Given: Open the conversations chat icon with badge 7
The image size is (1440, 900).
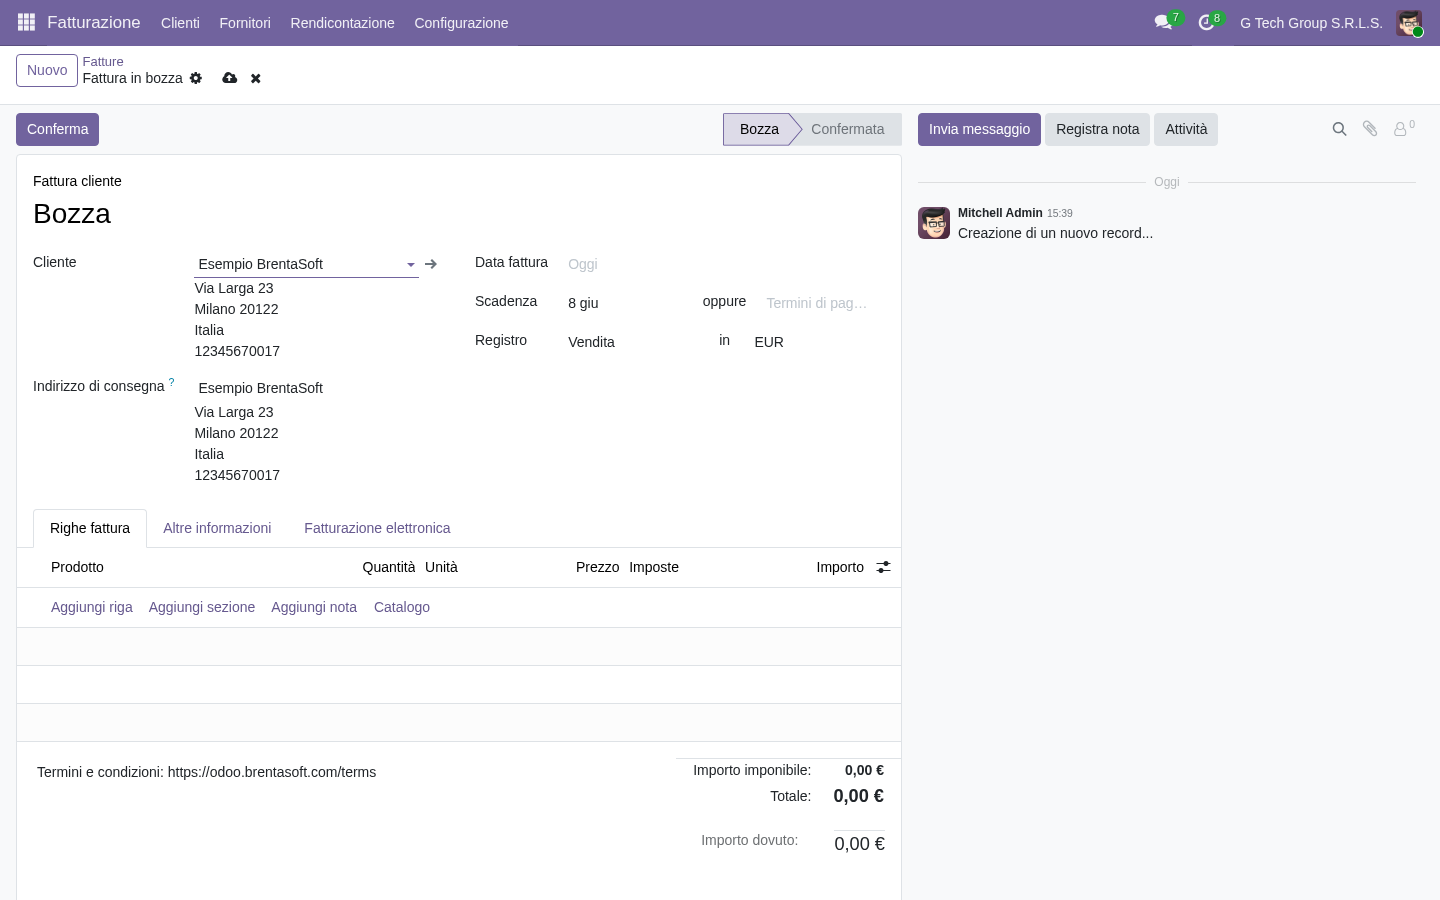Looking at the screenshot, I should point(1163,22).
